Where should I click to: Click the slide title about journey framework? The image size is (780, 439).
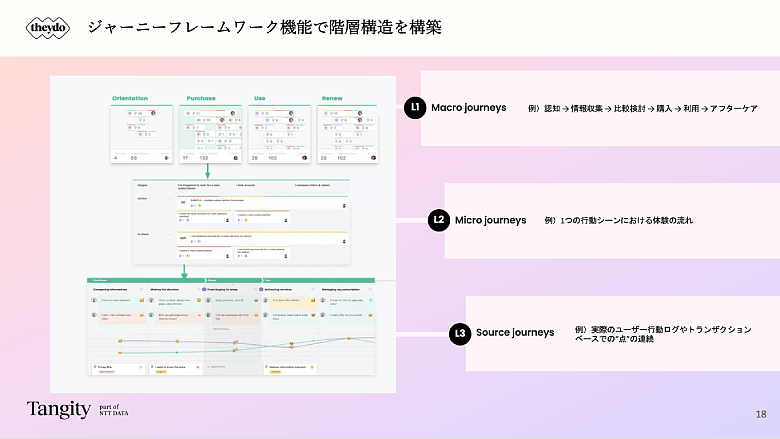tap(265, 28)
